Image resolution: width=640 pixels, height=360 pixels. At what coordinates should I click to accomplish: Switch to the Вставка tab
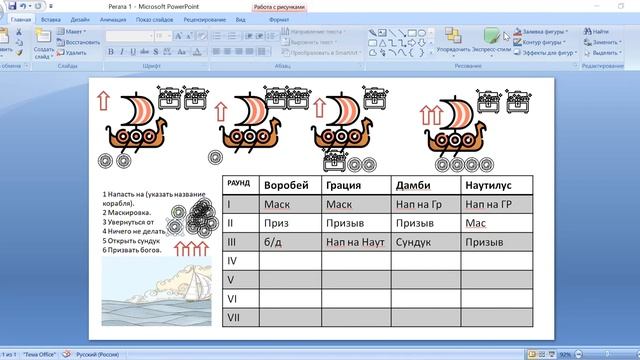click(x=51, y=20)
